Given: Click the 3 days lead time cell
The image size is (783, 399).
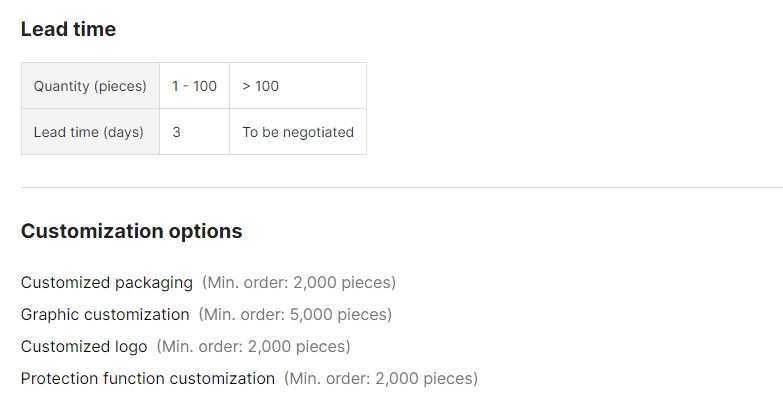Looking at the screenshot, I should pos(194,132).
